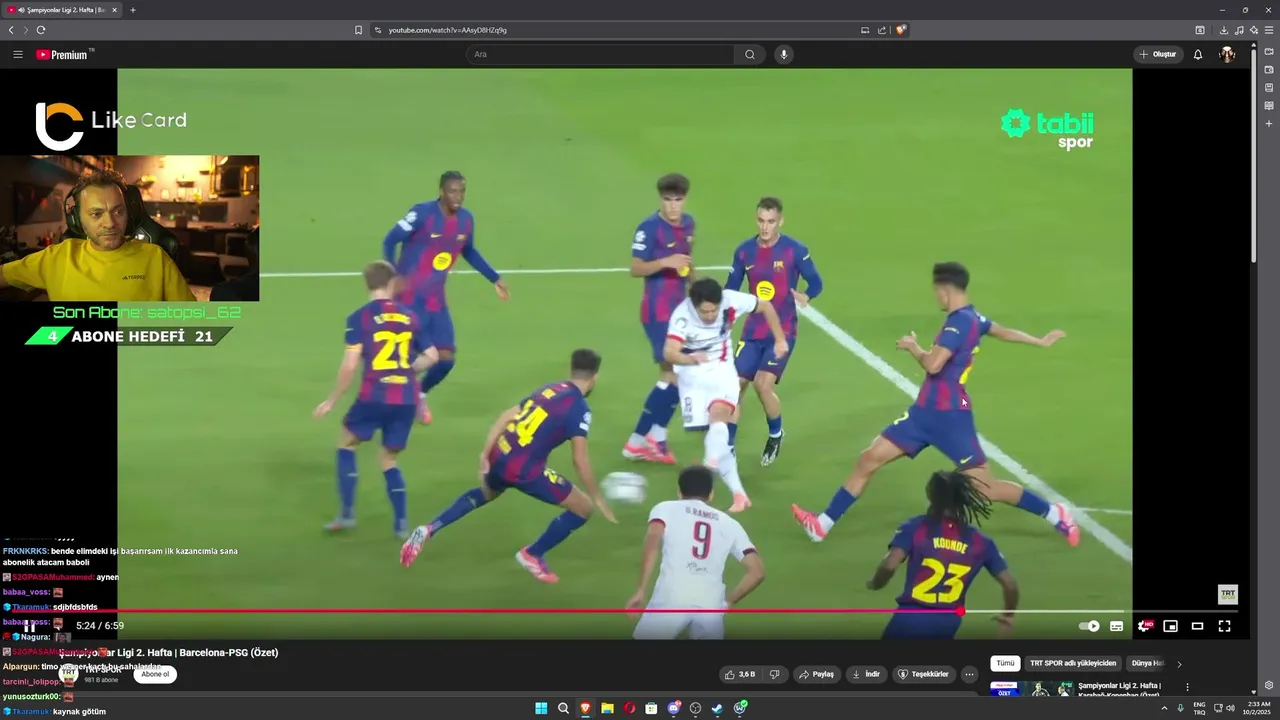Open the top sidebar panel icon
This screenshot has width=1280, height=720.
coord(1269,52)
